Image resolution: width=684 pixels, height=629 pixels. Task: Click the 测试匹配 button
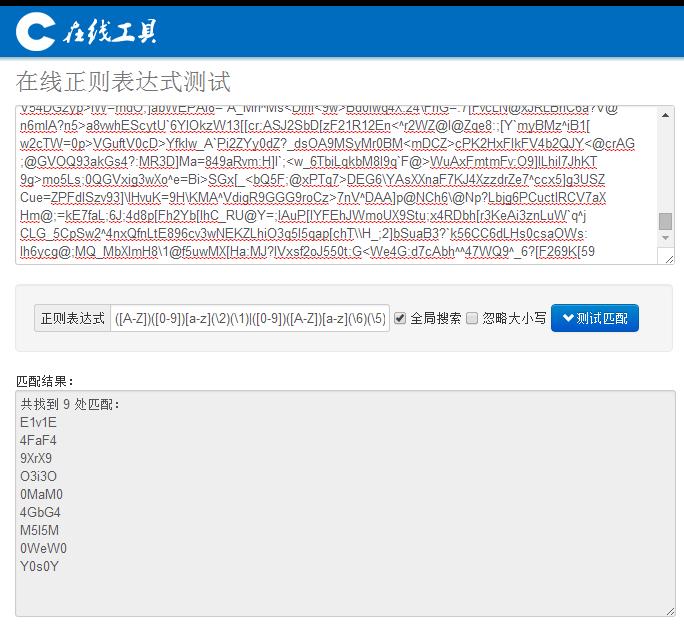point(595,318)
